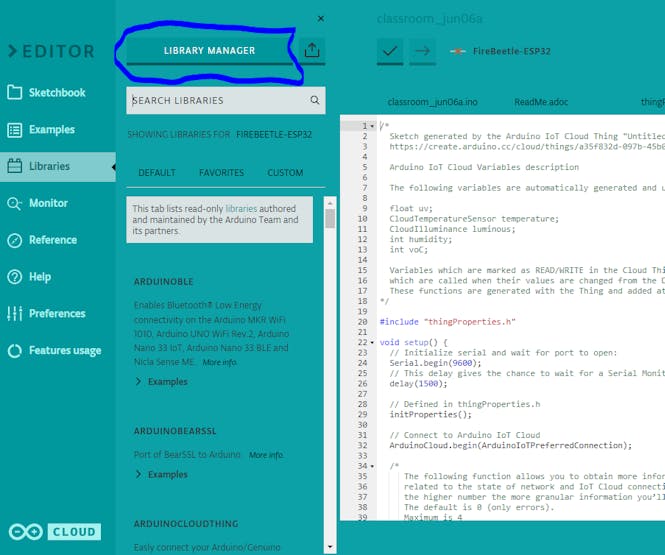Click the Upload arrow button

click(422, 51)
